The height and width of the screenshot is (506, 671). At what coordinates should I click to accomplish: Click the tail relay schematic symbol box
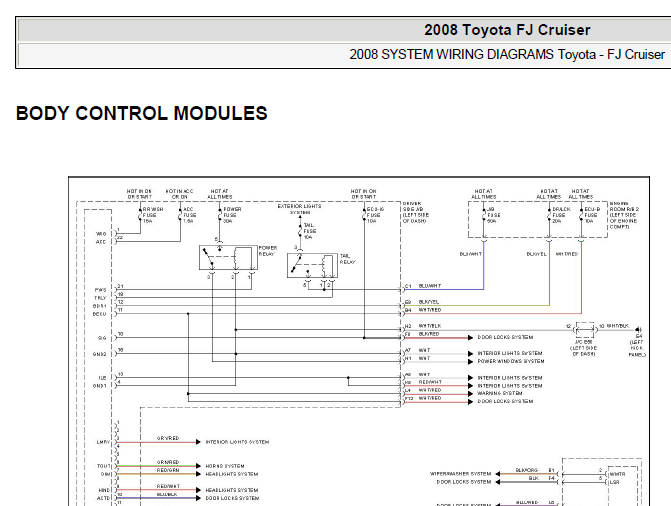(312, 266)
